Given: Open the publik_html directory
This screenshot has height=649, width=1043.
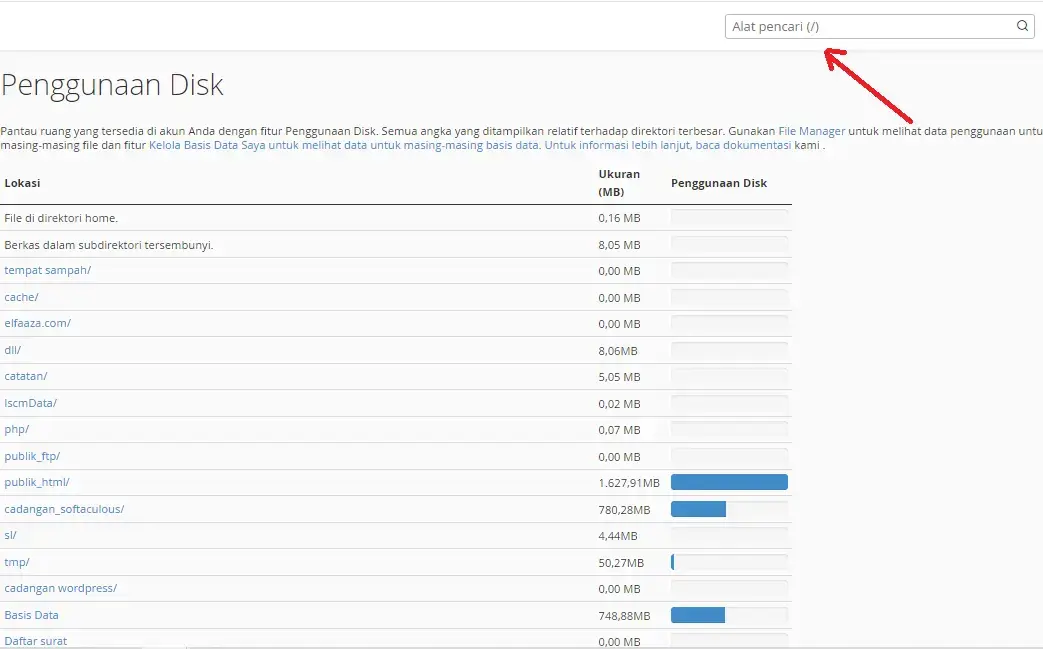Looking at the screenshot, I should (x=38, y=482).
